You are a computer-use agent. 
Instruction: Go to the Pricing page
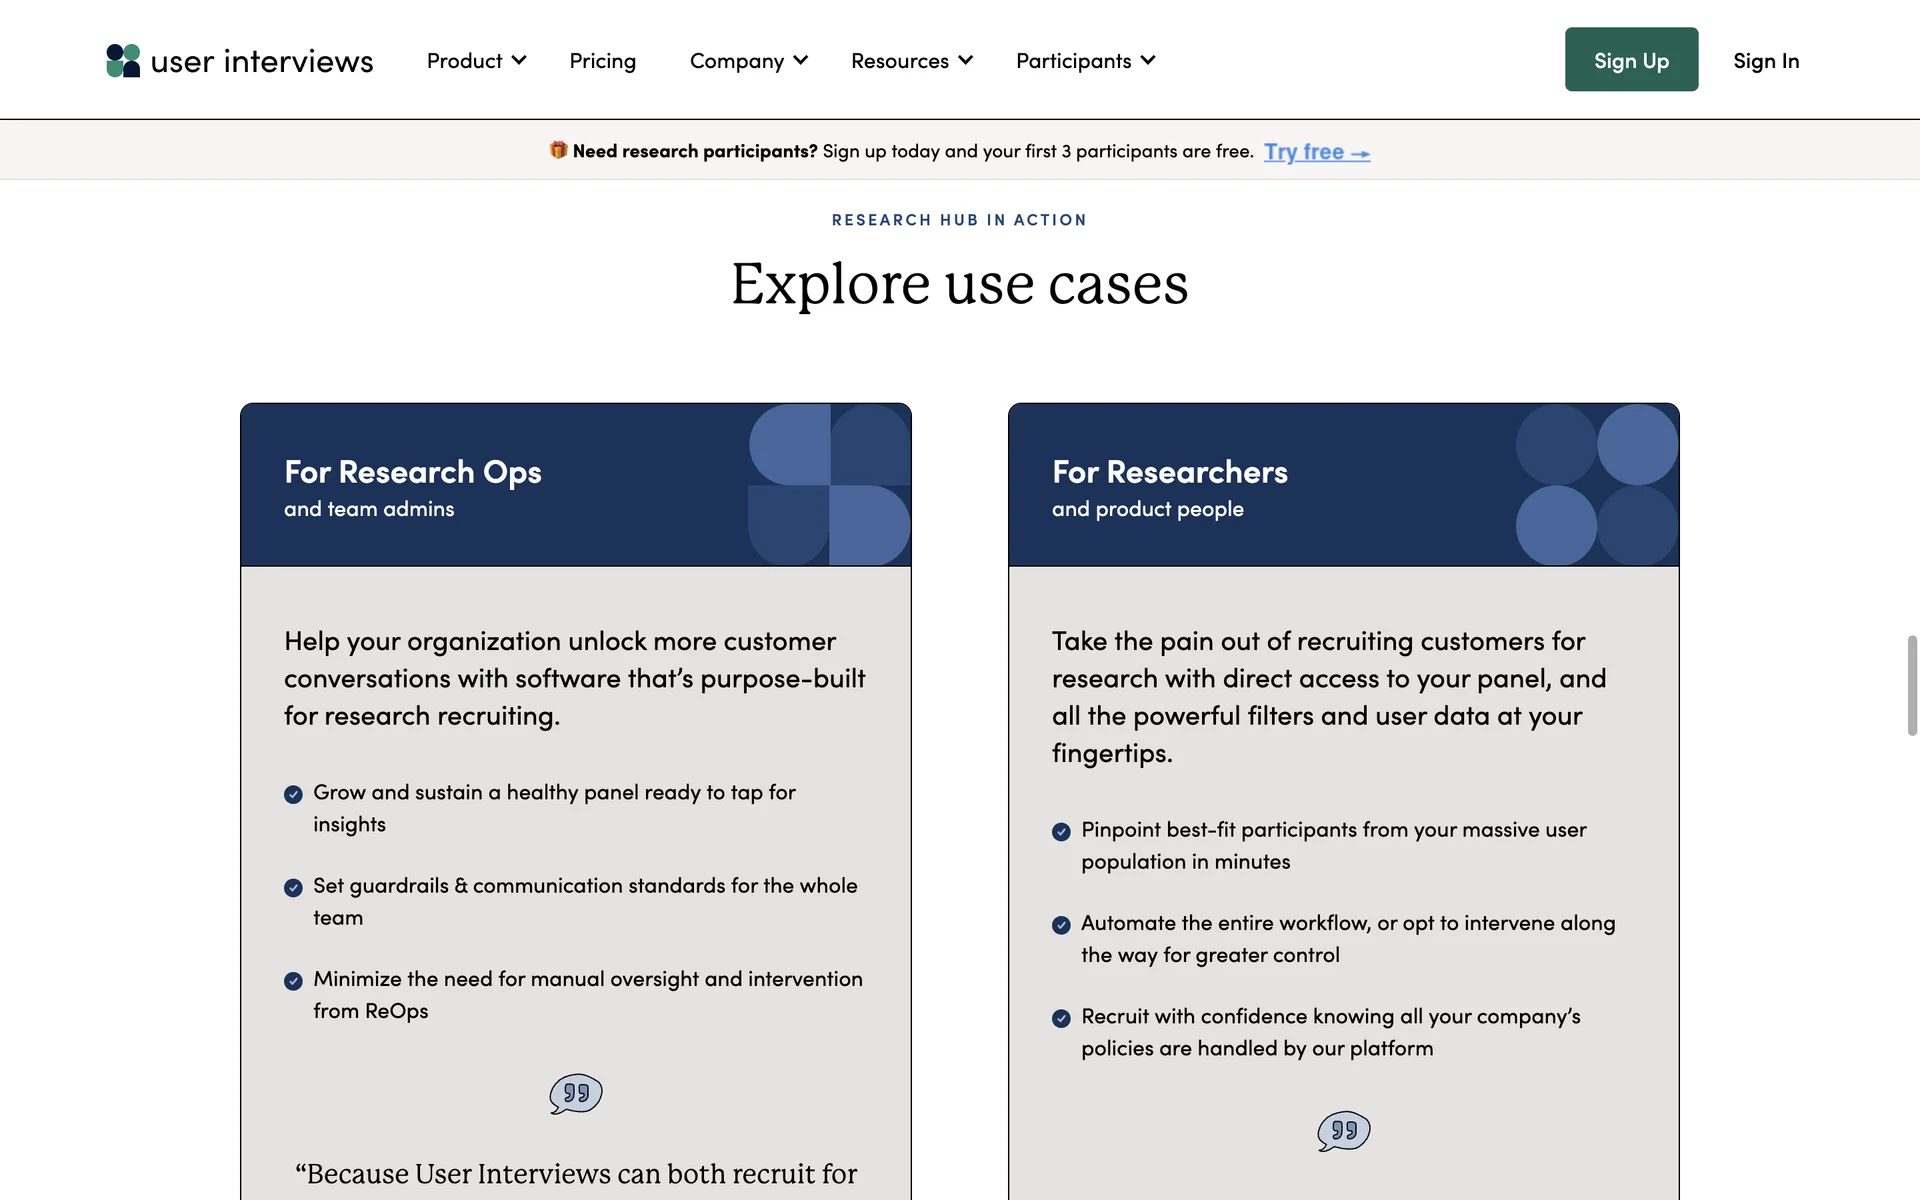coord(602,61)
